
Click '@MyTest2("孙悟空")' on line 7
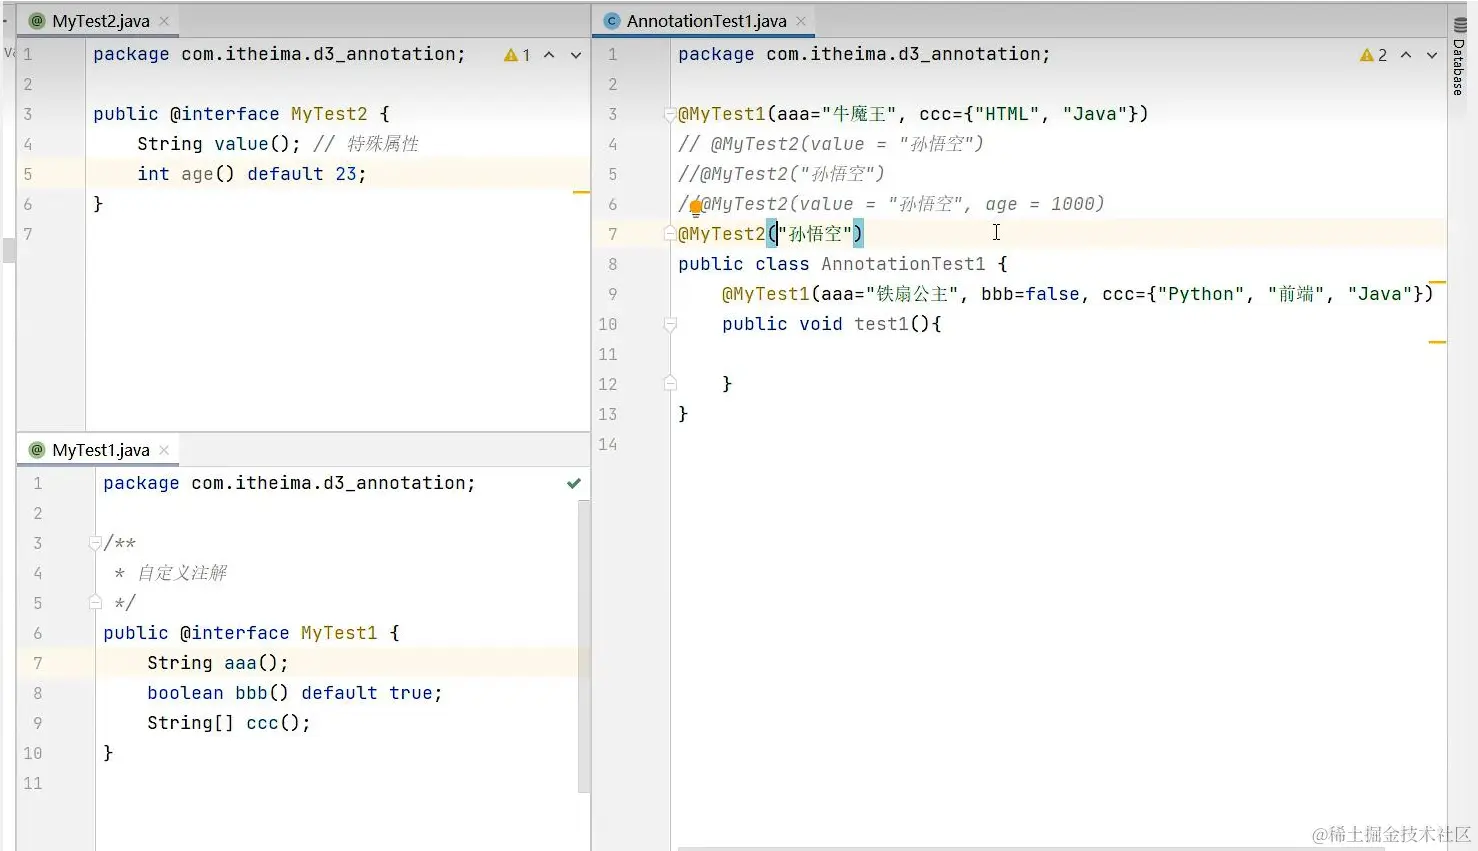pyautogui.click(x=770, y=234)
